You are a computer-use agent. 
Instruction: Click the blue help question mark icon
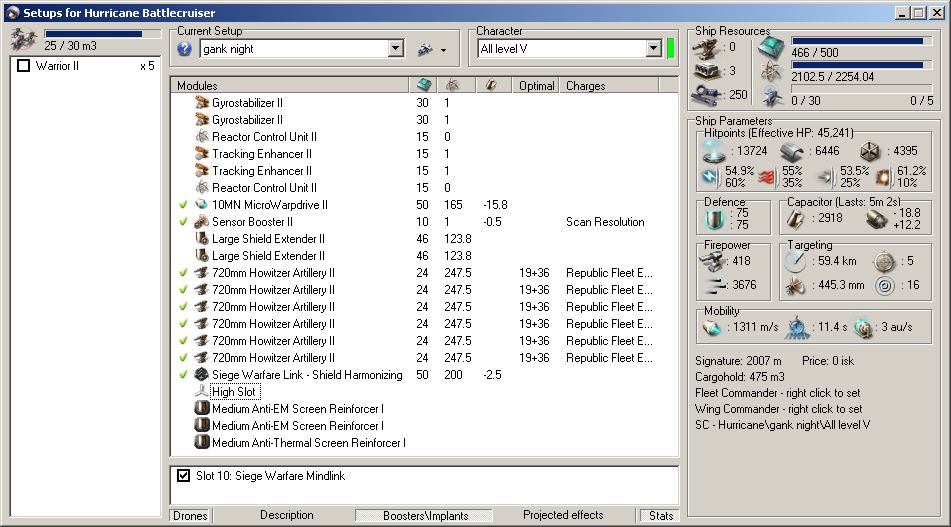click(x=184, y=49)
